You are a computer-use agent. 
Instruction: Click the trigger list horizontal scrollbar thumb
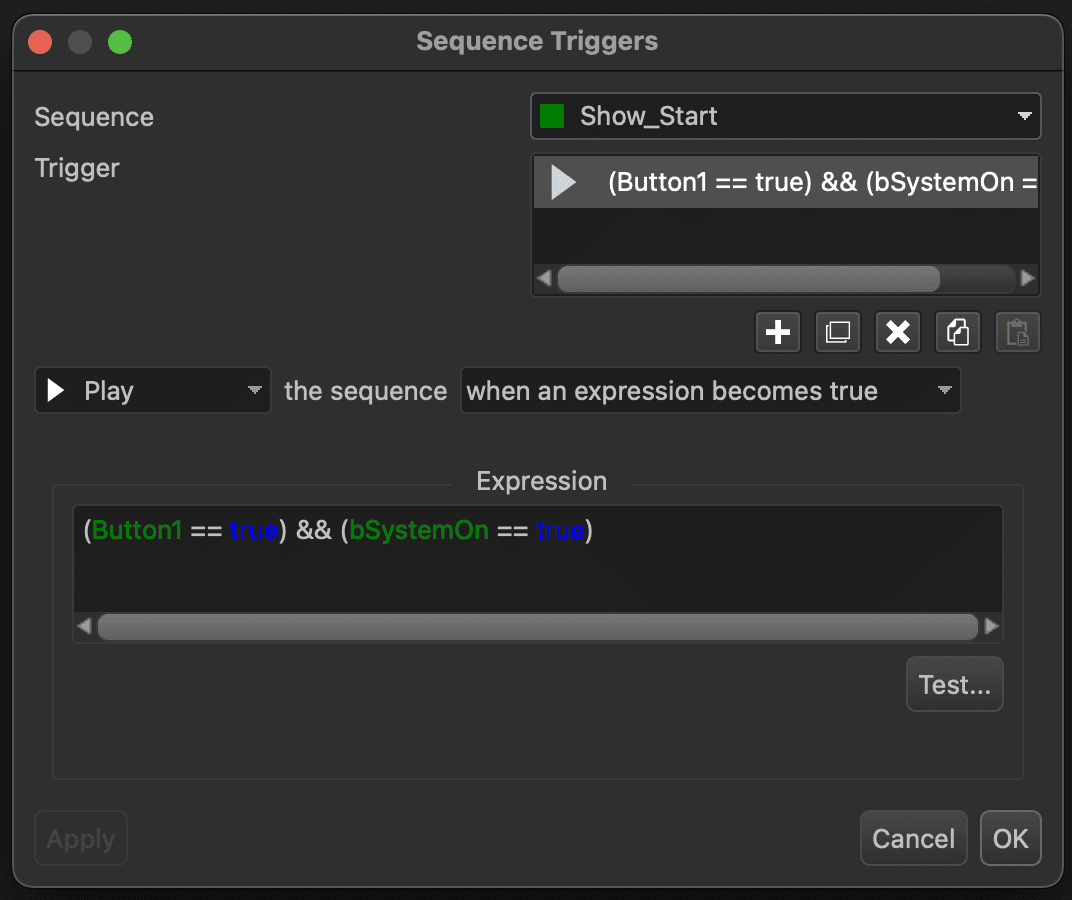coord(748,278)
